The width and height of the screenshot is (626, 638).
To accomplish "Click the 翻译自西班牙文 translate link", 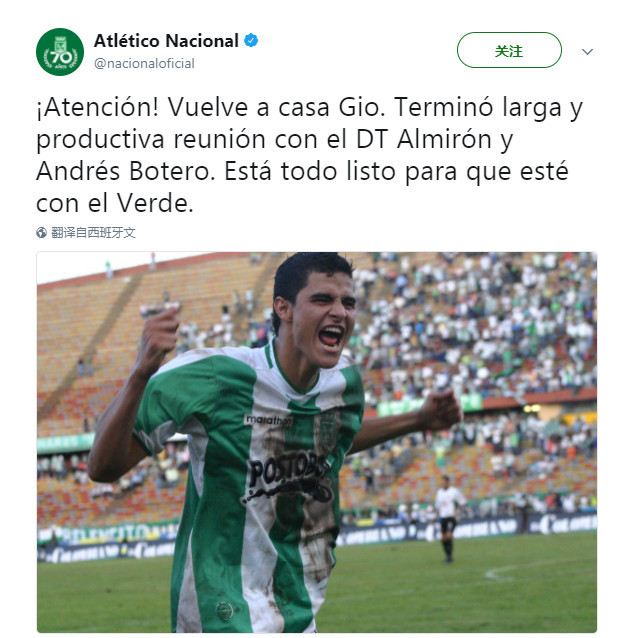I will coord(93,233).
